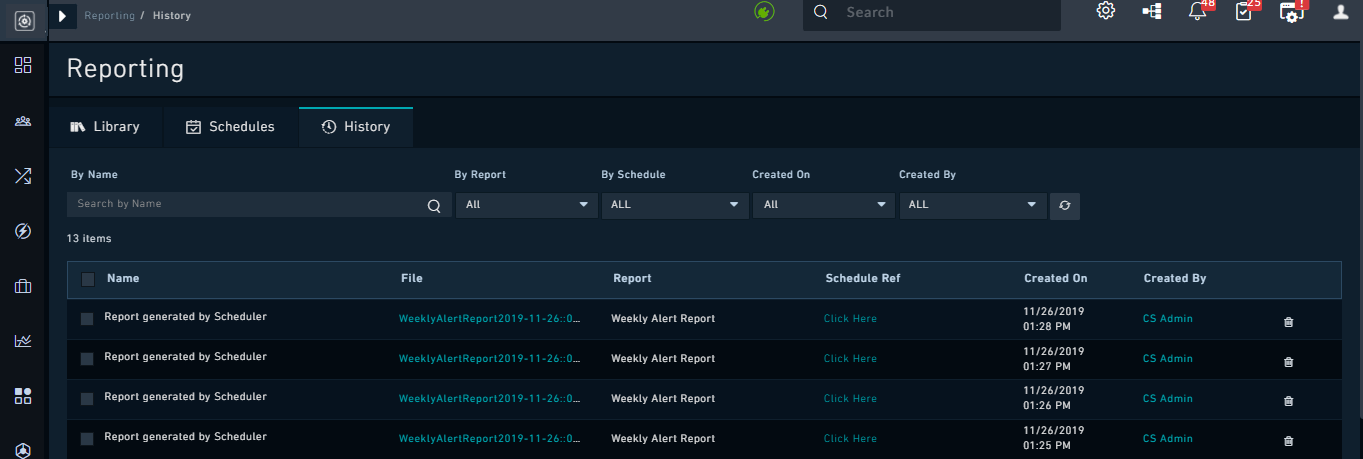Open the lightning bolt icon in sidebar
The height and width of the screenshot is (459, 1363).
23,231
